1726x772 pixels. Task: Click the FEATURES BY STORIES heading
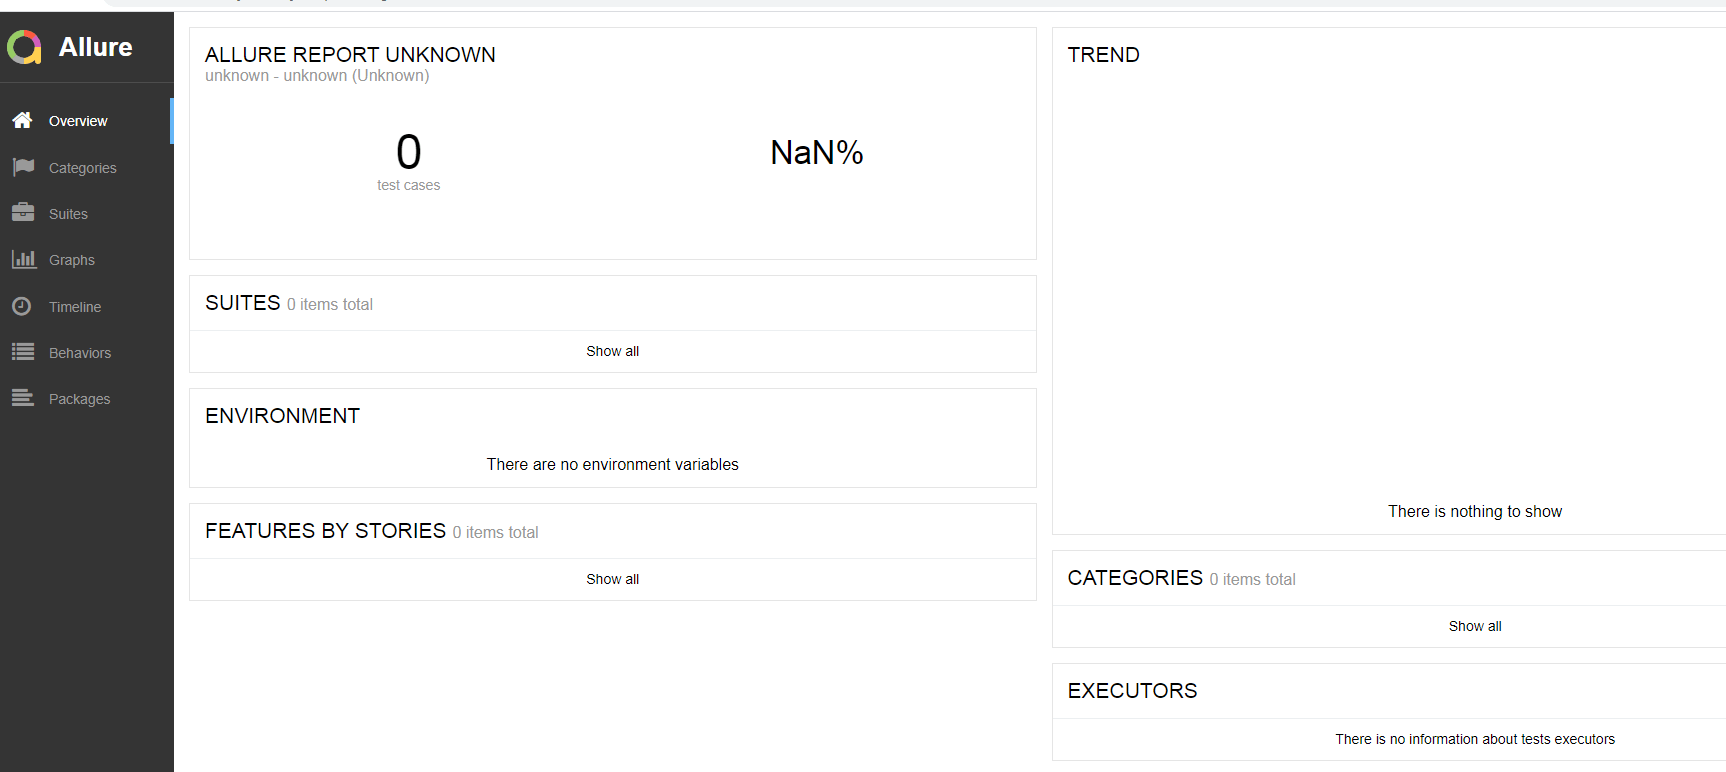(325, 531)
